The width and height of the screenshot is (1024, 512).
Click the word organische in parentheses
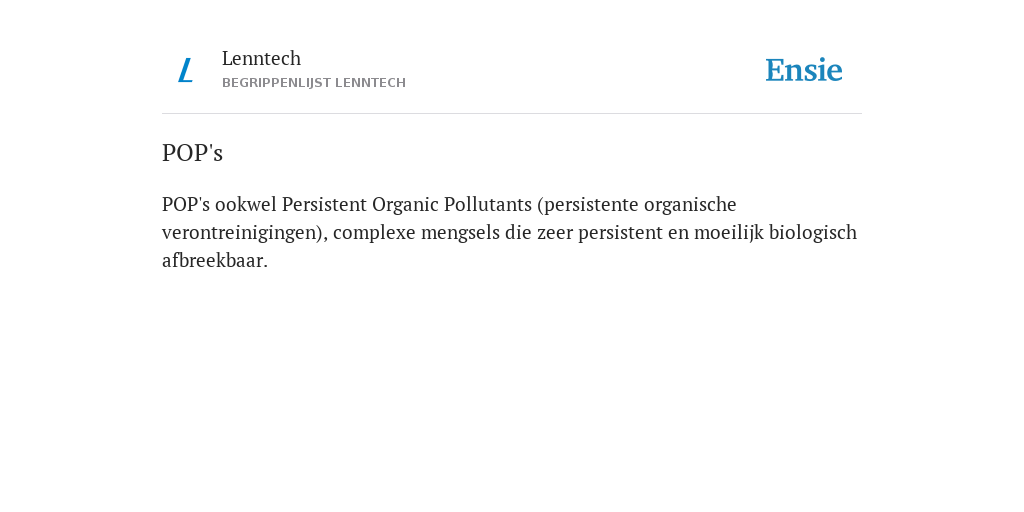click(690, 206)
